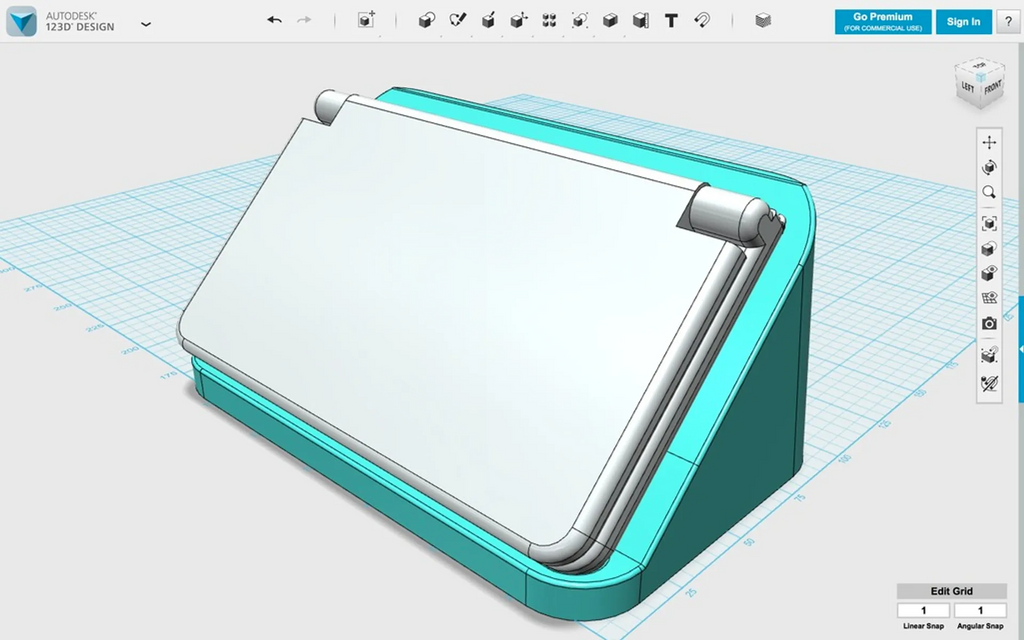Activate the Orbit navigation tool
Image resolution: width=1024 pixels, height=640 pixels.
click(989, 168)
